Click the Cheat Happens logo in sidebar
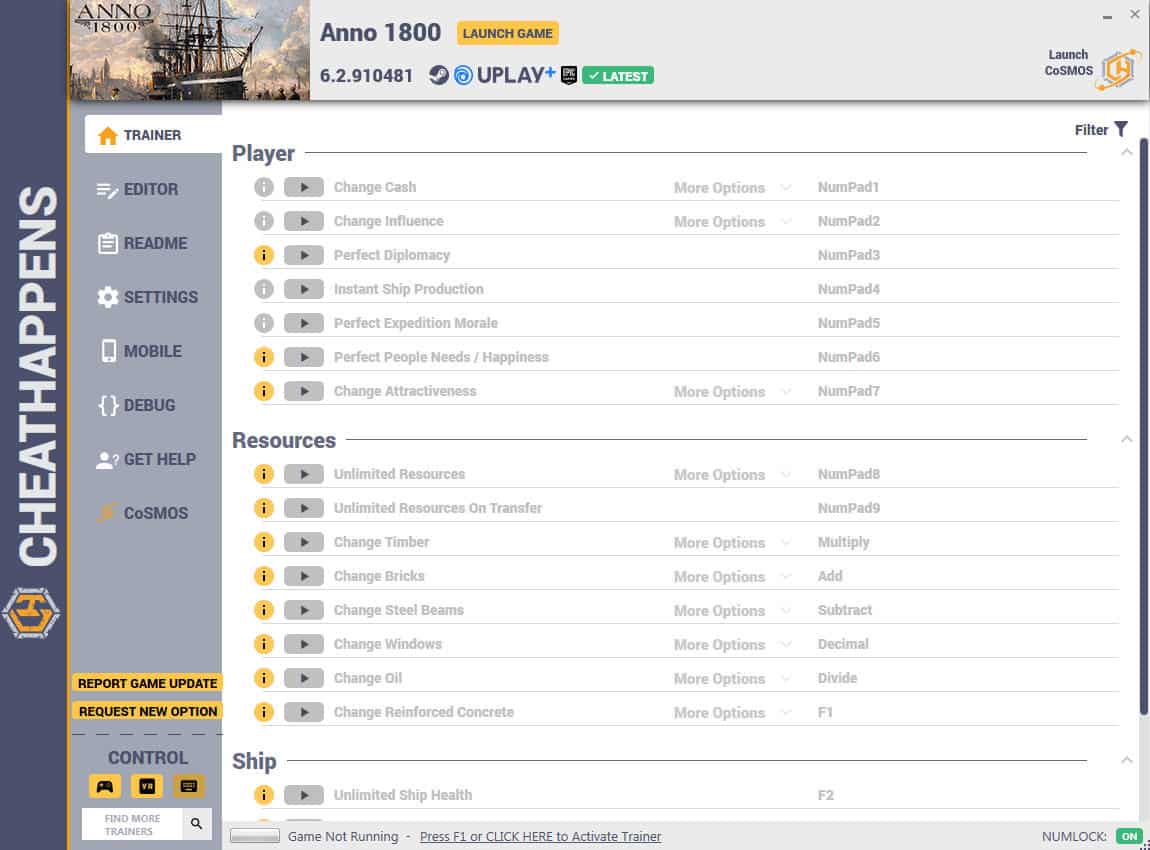The width and height of the screenshot is (1150, 850). (31, 613)
